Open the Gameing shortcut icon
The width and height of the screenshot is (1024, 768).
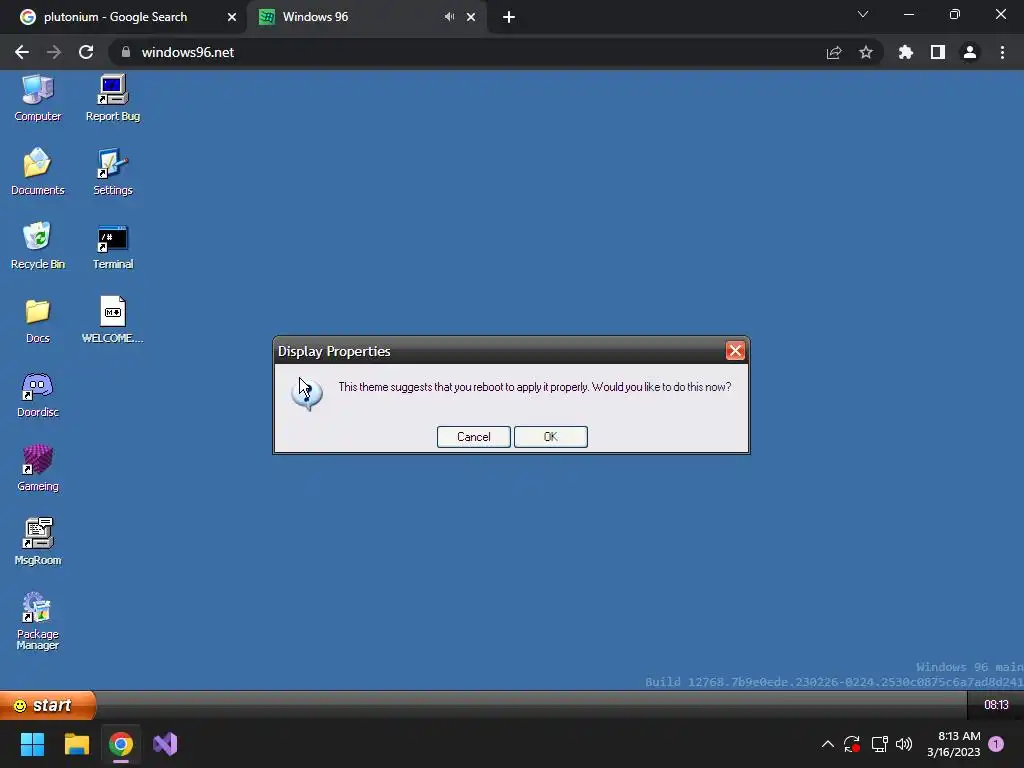(37, 468)
